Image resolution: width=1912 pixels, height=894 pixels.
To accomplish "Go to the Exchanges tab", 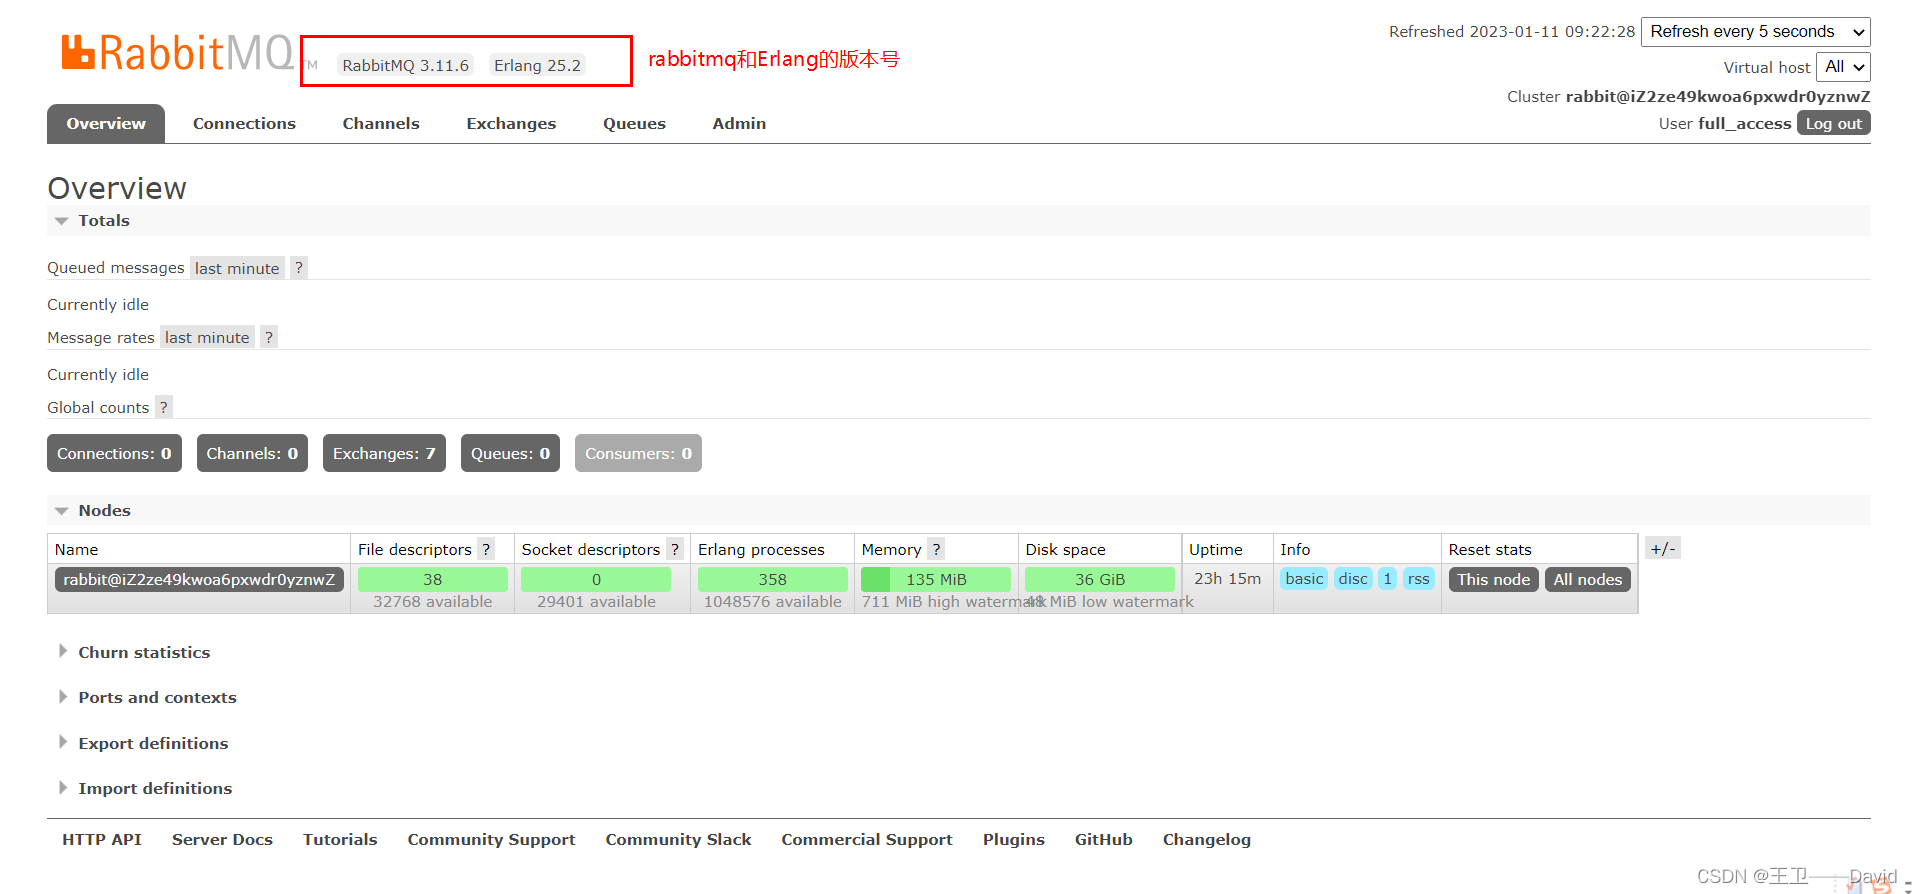I will (511, 124).
